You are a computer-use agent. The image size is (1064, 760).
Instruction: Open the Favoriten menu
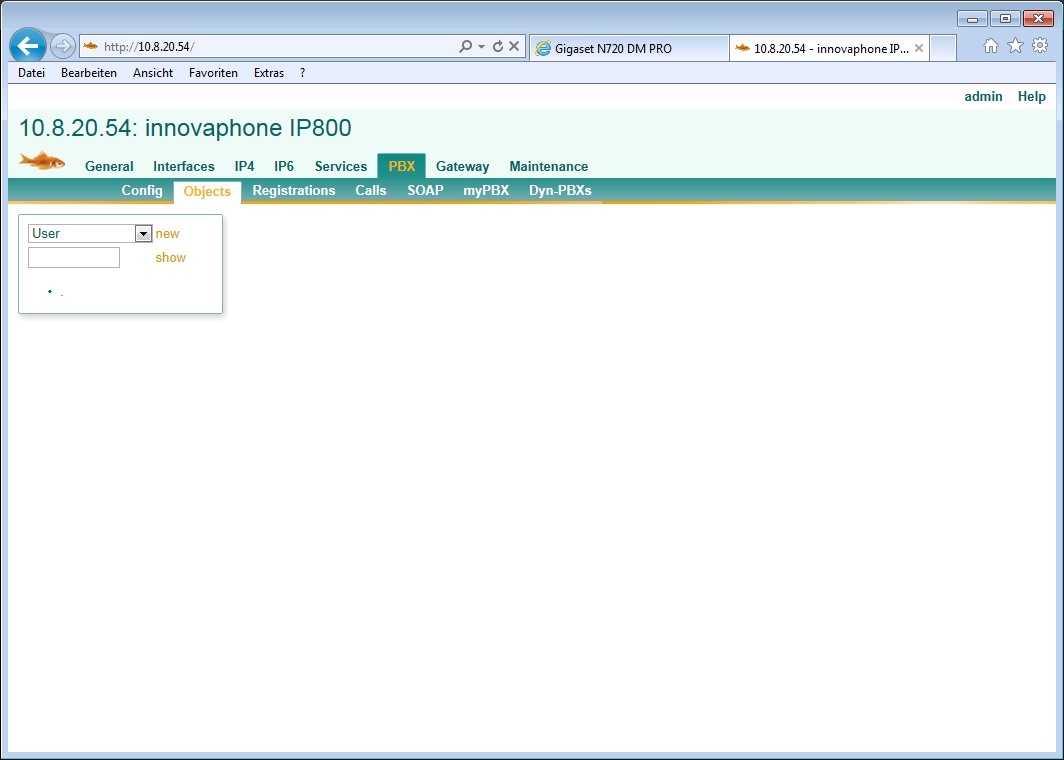point(213,73)
